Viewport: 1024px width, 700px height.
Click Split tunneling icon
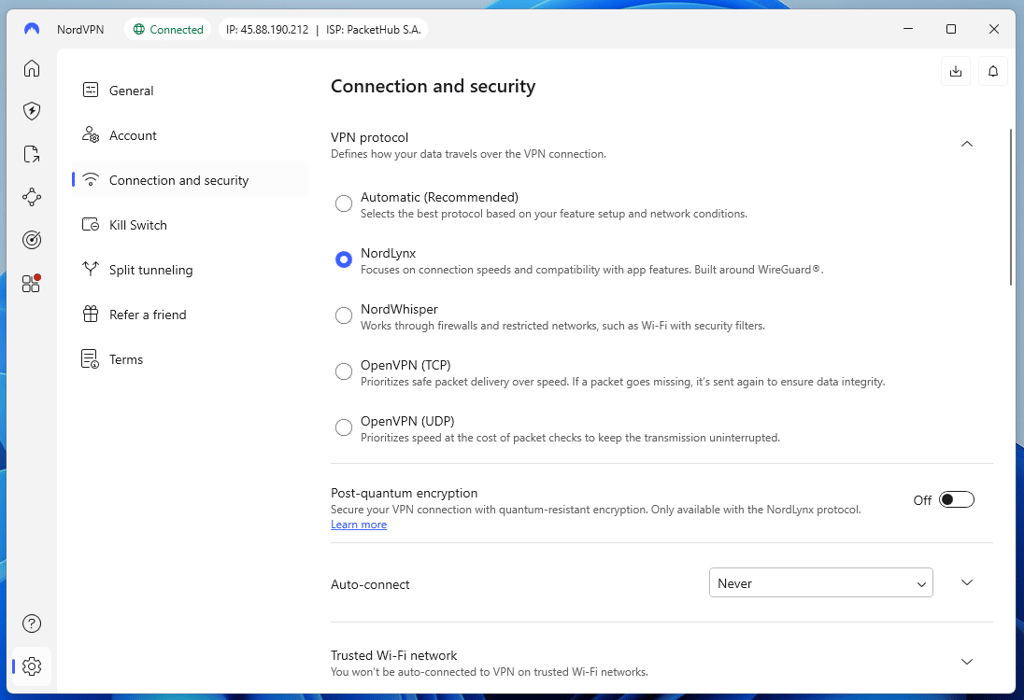point(91,269)
